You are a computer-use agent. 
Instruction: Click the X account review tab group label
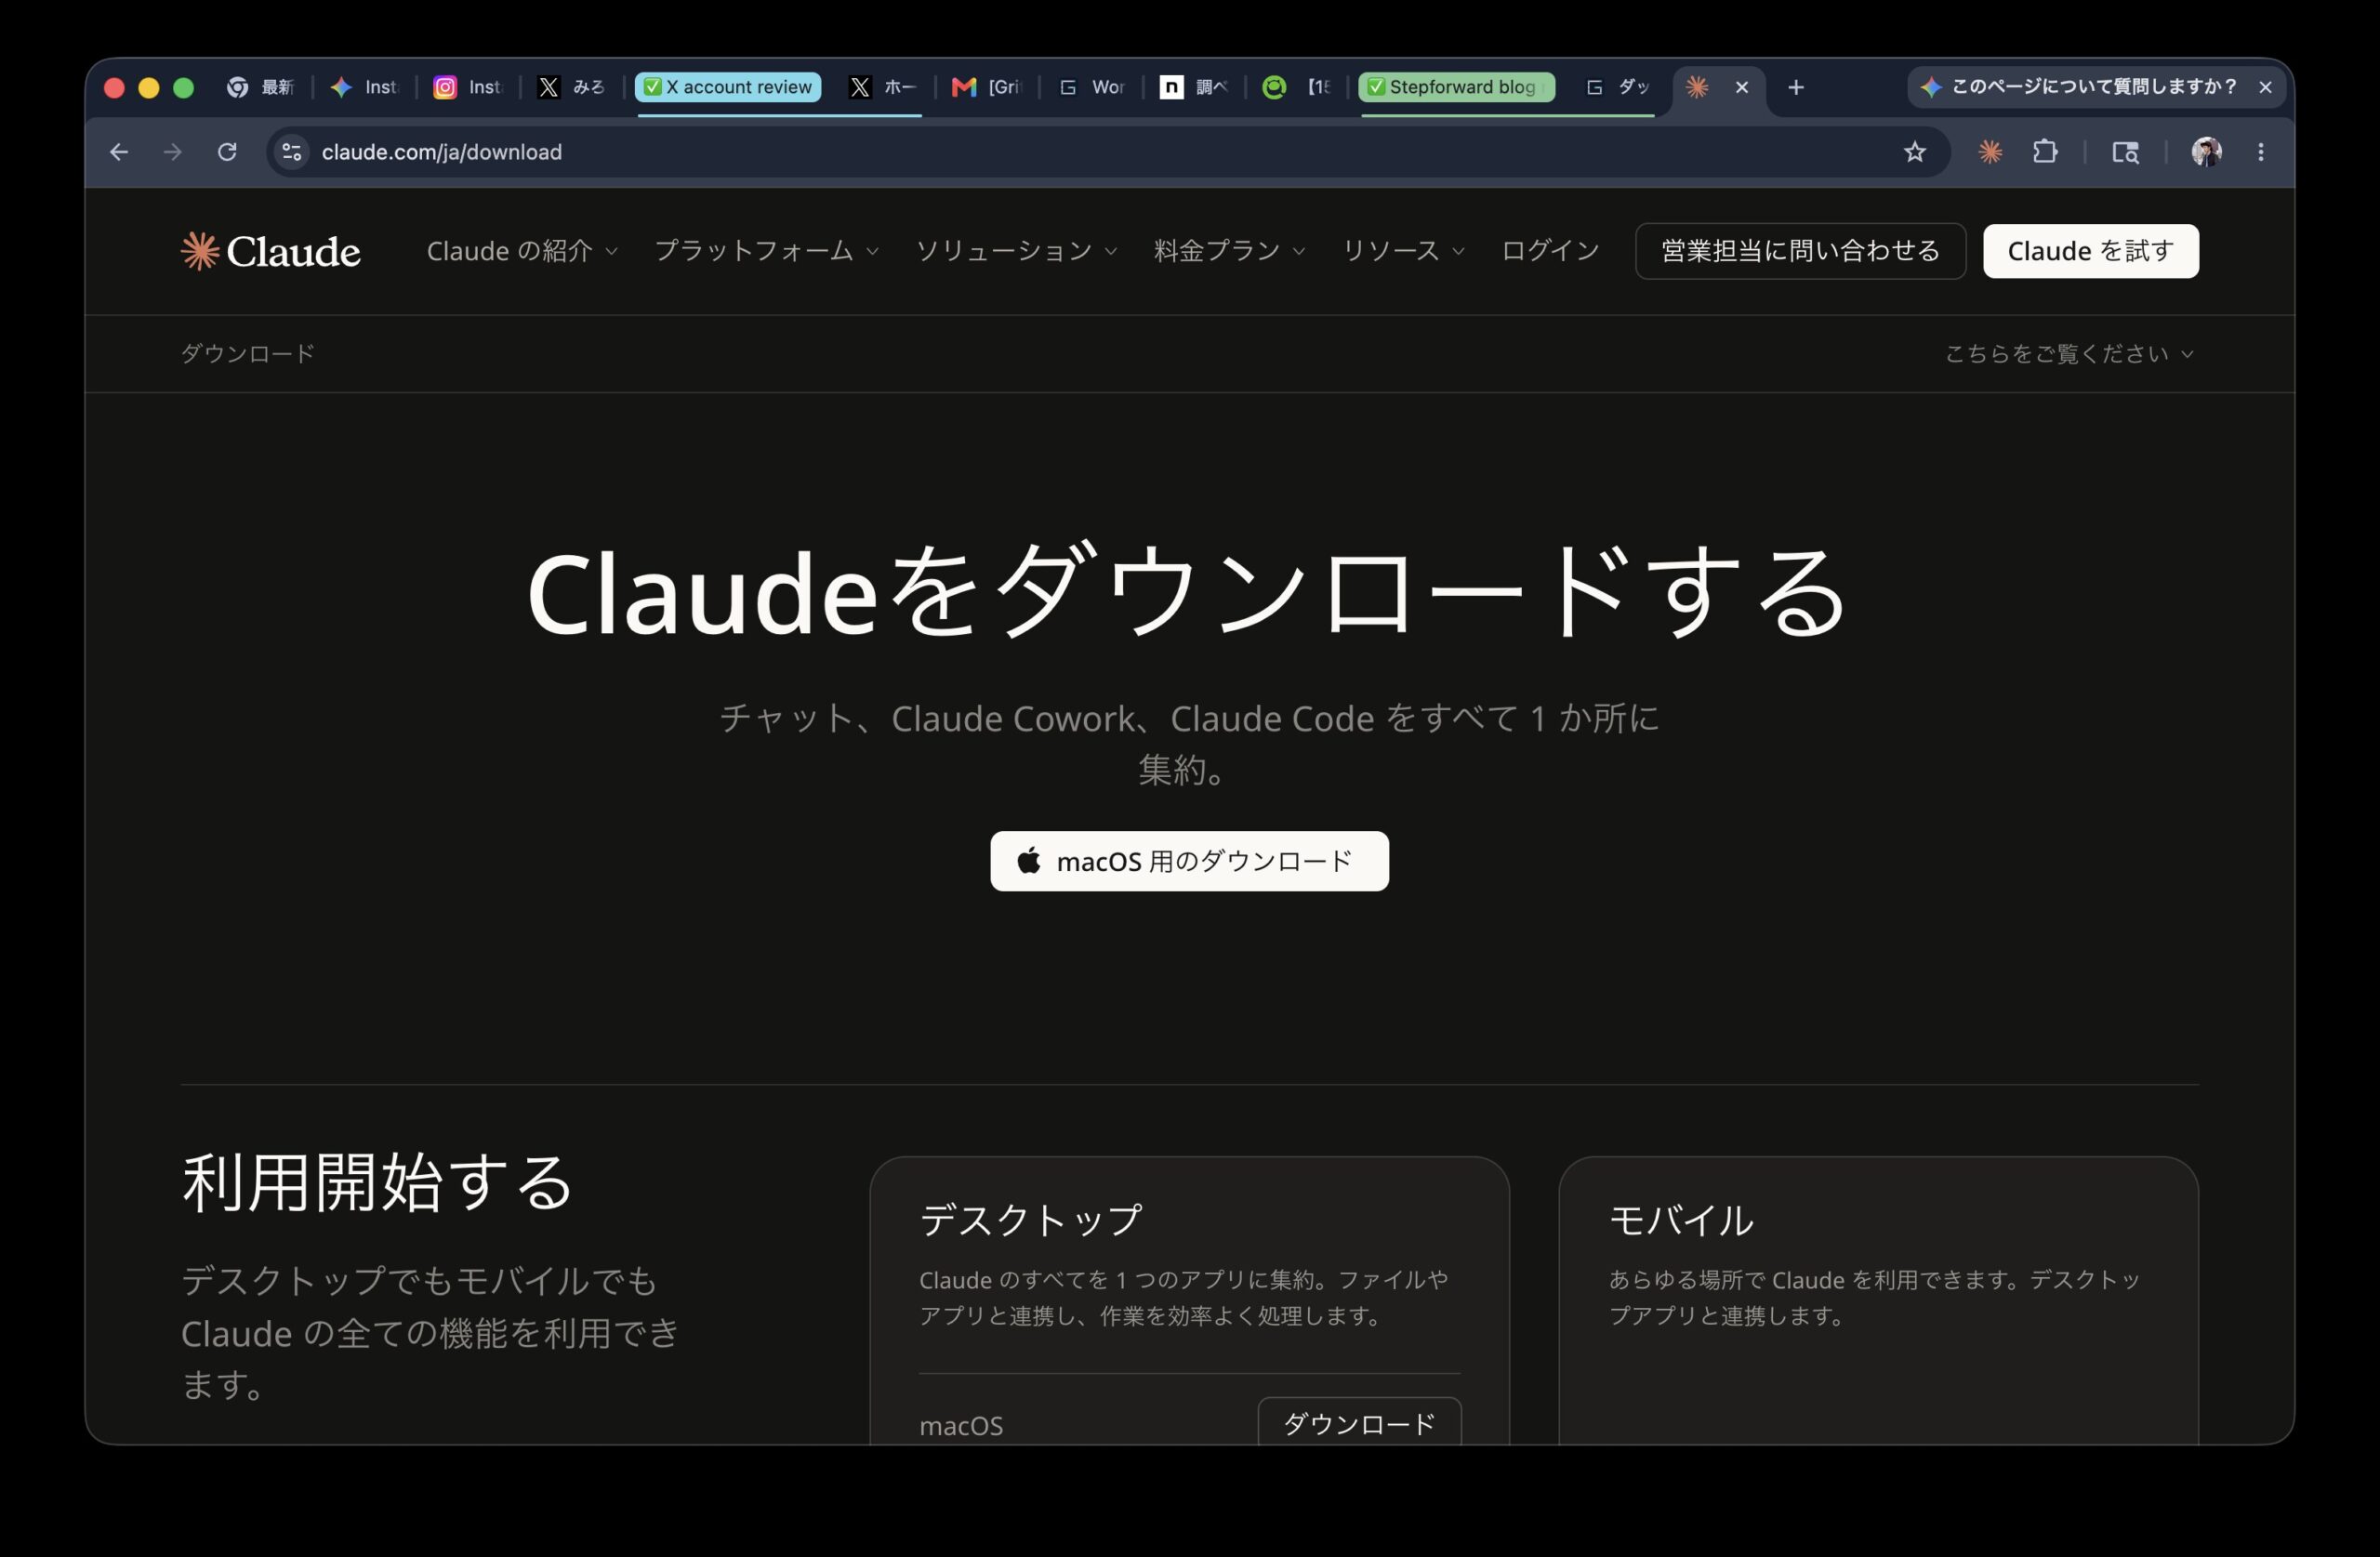[x=728, y=88]
